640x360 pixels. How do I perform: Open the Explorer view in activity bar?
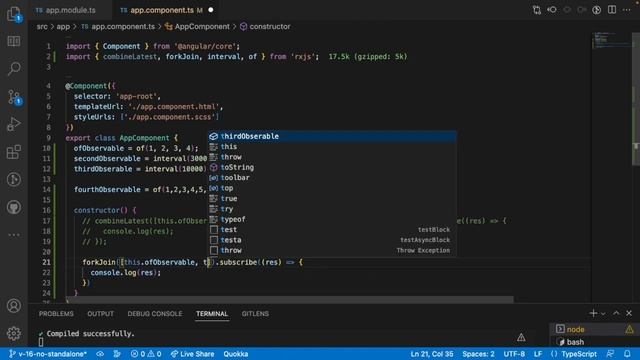[x=14, y=15]
